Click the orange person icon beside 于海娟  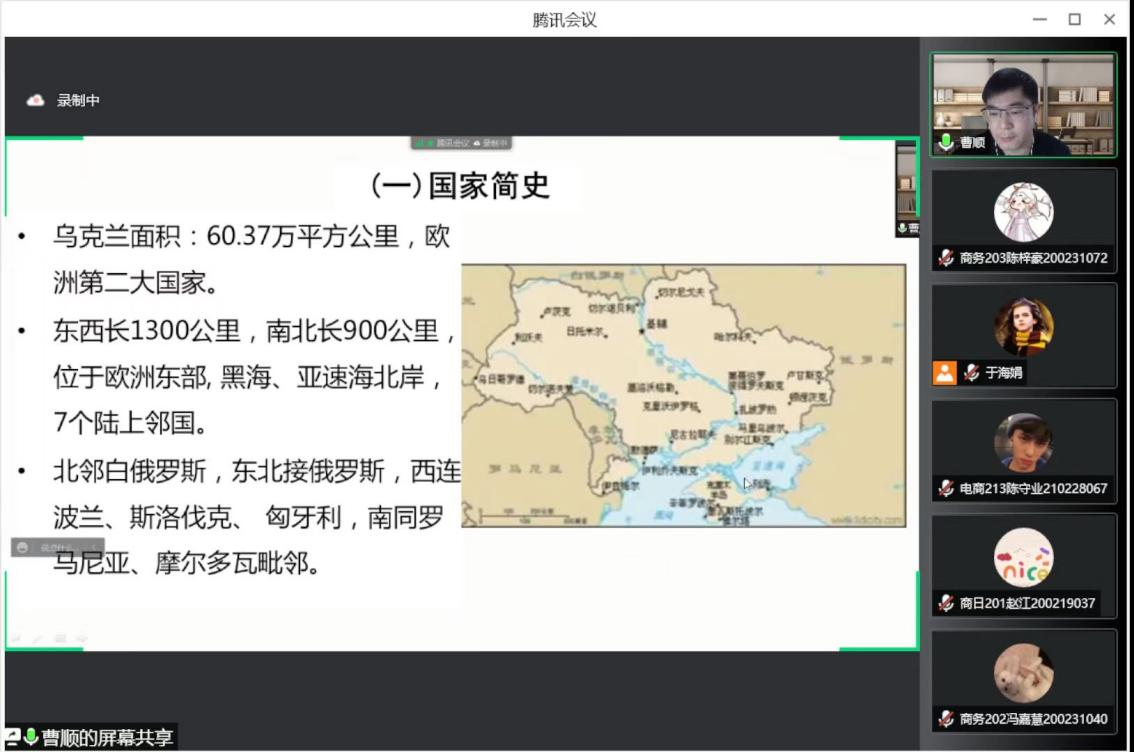(945, 372)
